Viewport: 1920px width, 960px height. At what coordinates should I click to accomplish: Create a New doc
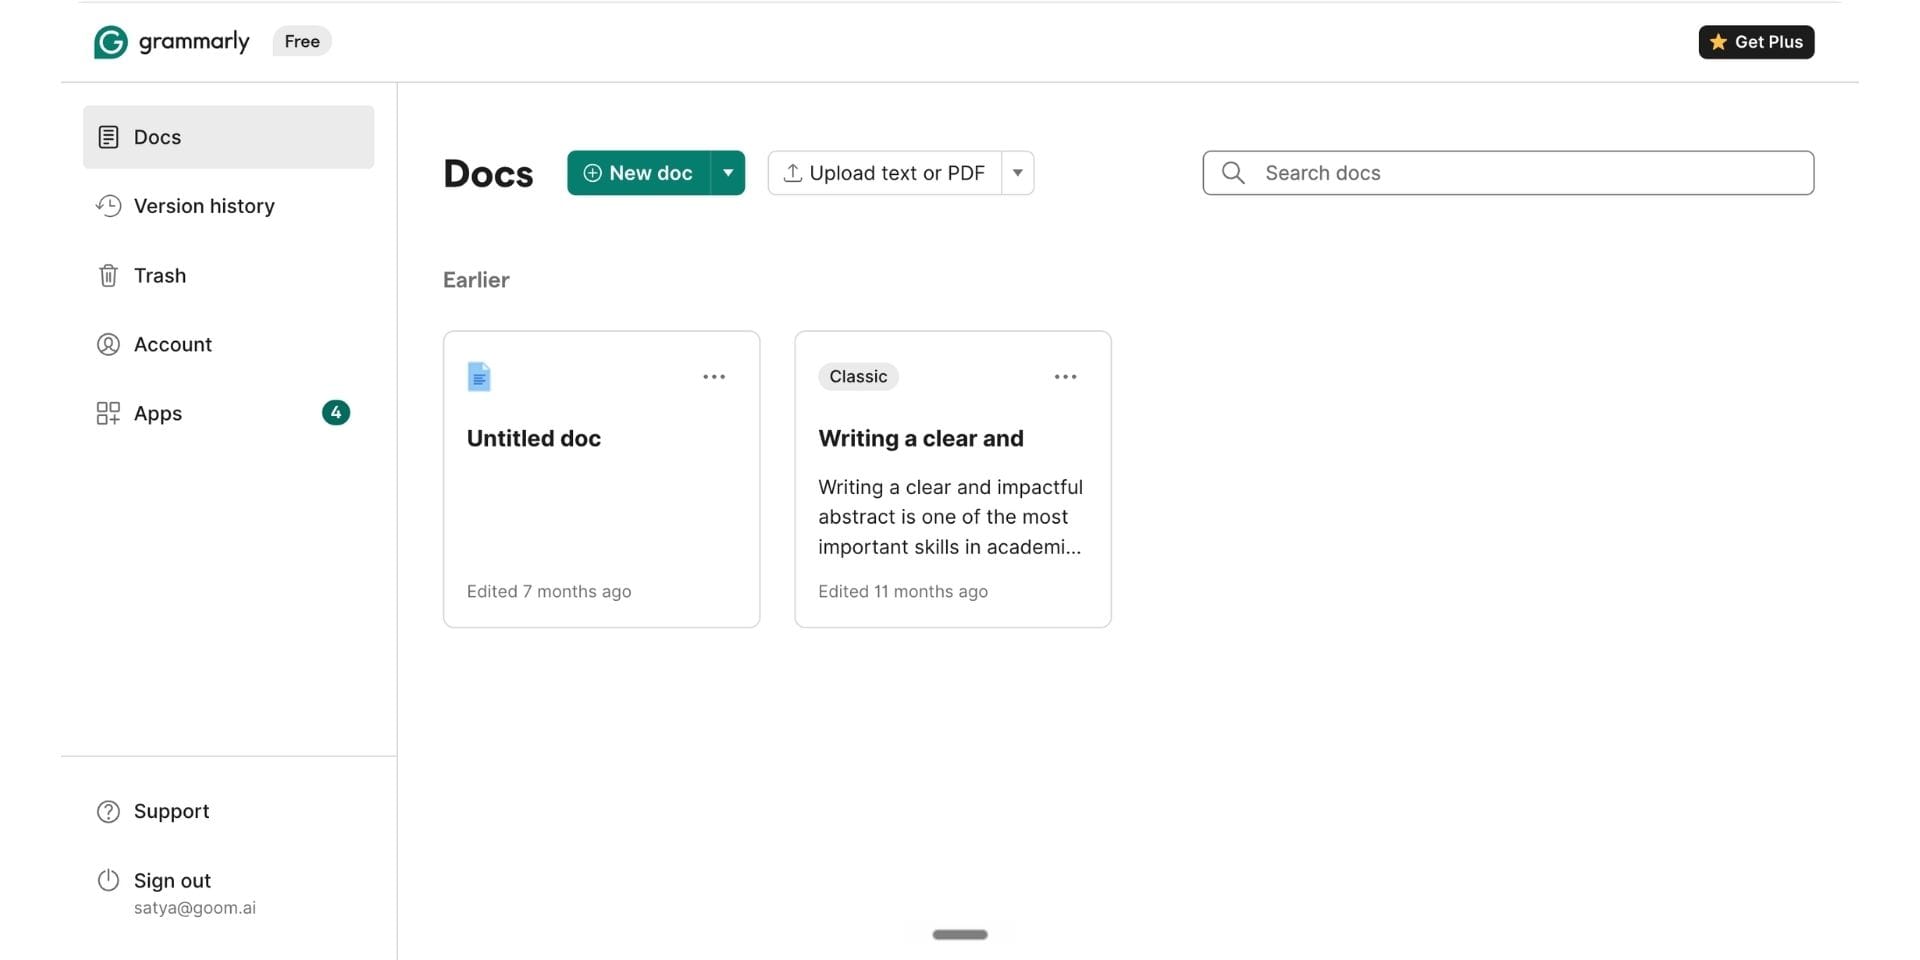tap(638, 173)
